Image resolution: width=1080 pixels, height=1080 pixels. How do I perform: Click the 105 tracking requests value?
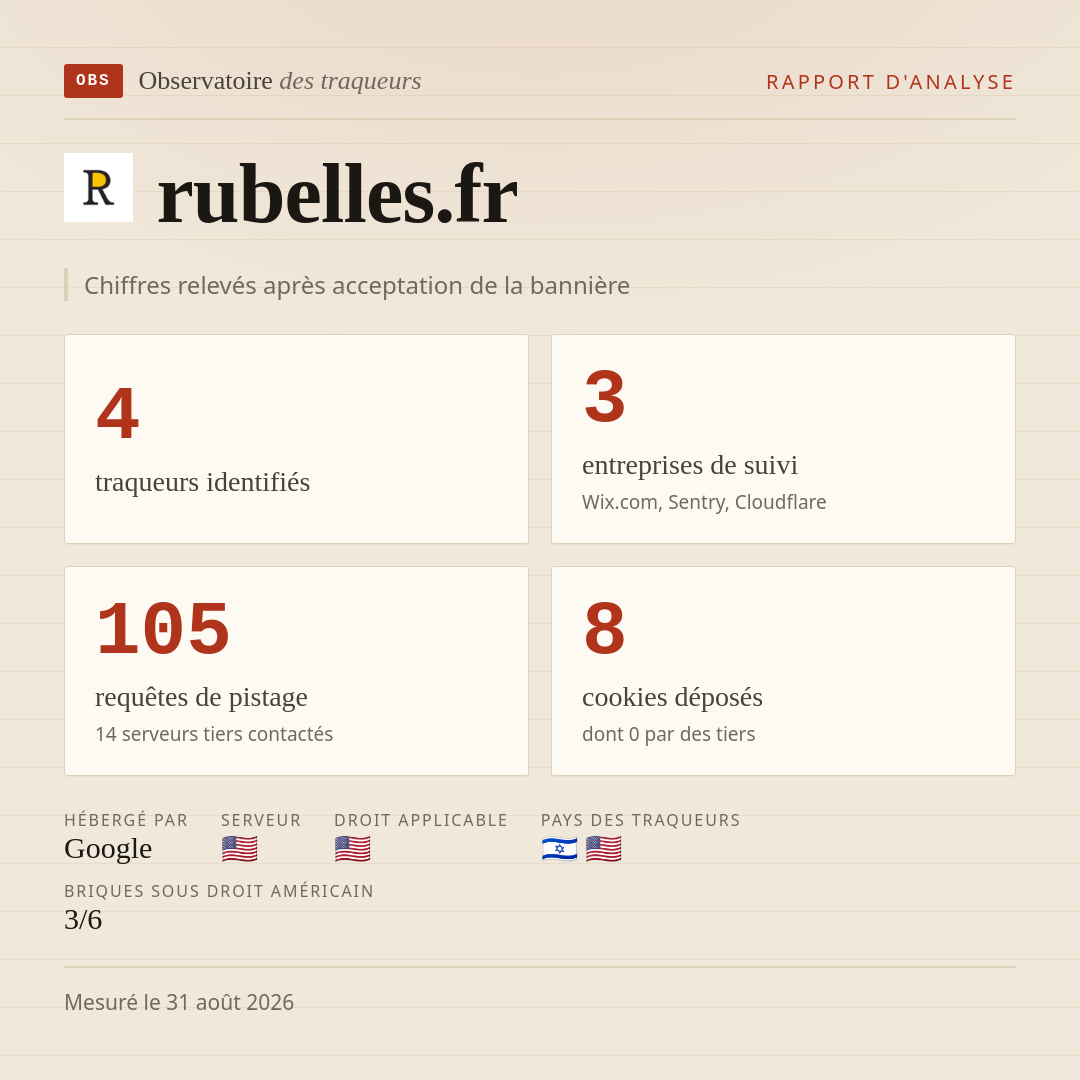click(x=163, y=629)
